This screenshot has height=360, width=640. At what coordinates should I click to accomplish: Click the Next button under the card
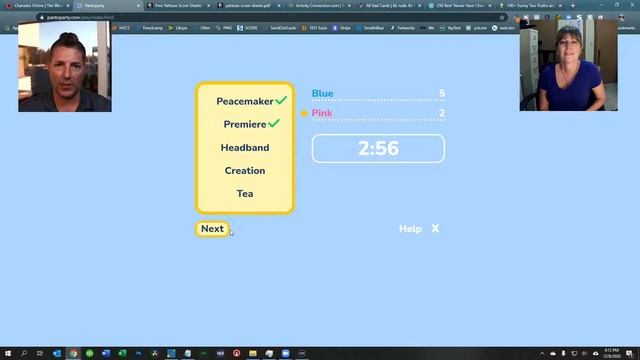pos(212,229)
